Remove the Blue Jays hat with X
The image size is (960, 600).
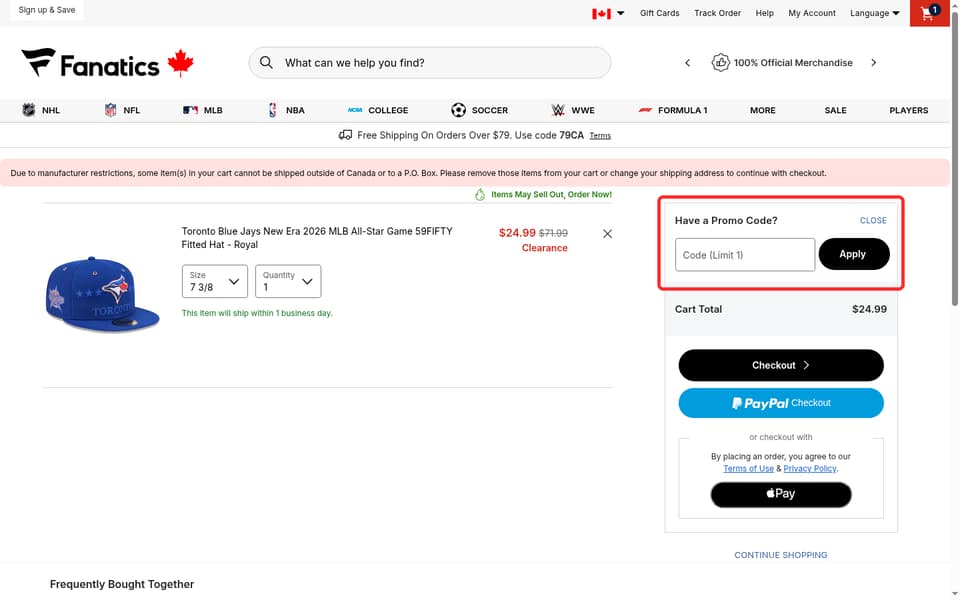607,234
